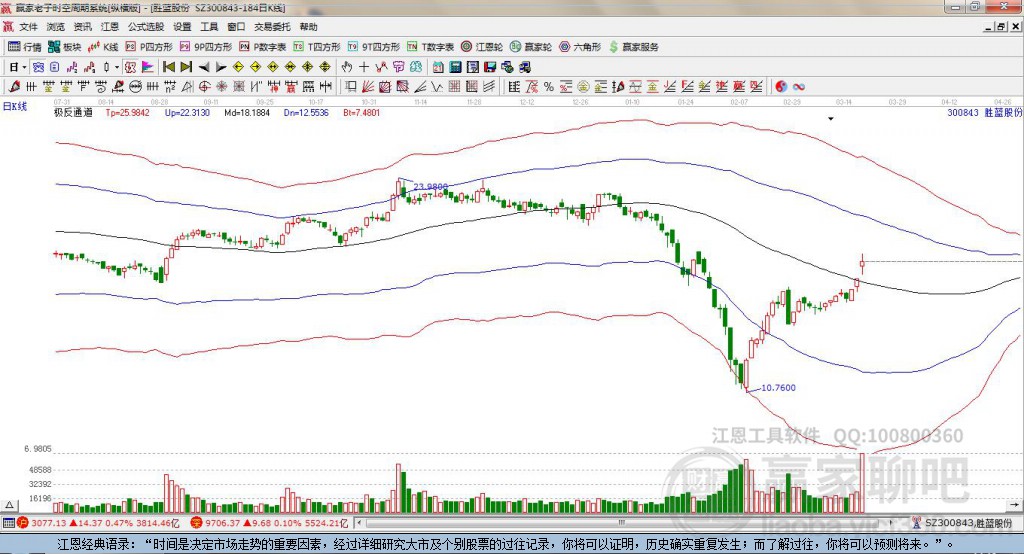Click the small black triangle chart marker
Viewport: 1024px width, 554px height.
(831, 119)
